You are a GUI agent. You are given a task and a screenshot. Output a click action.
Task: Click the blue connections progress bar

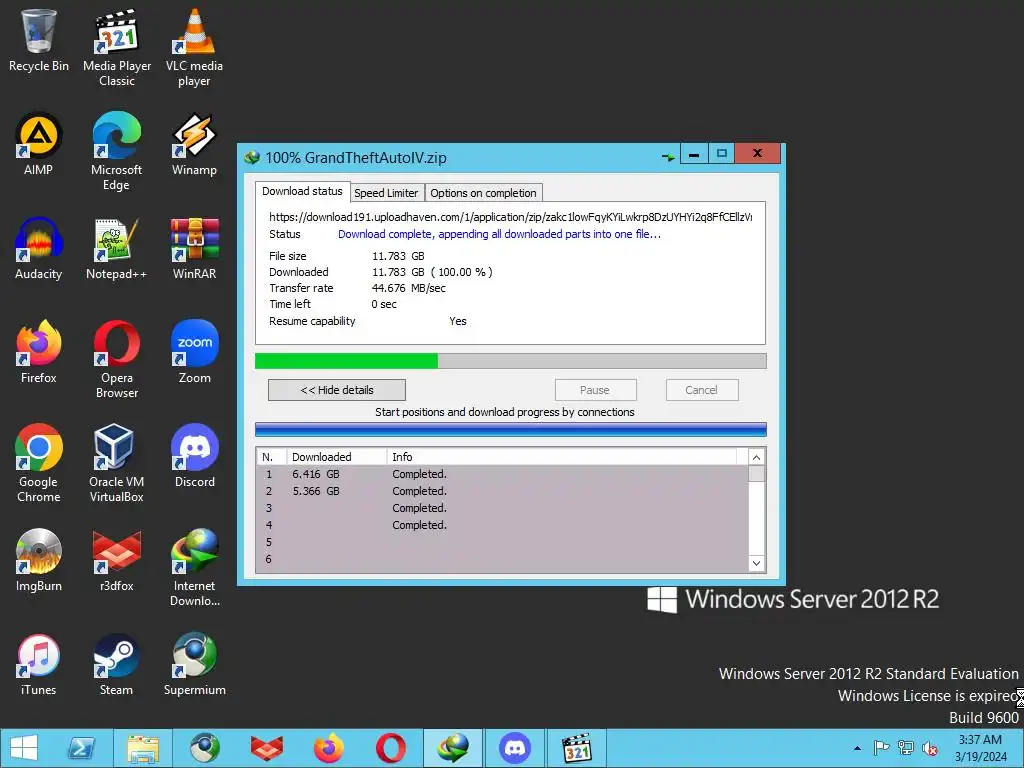(x=510, y=429)
